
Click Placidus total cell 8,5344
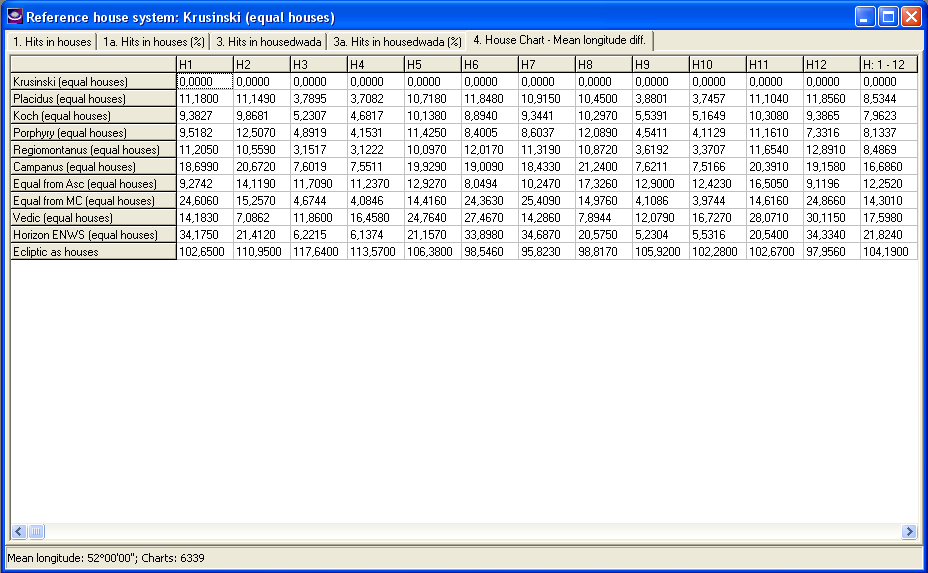tap(888, 99)
